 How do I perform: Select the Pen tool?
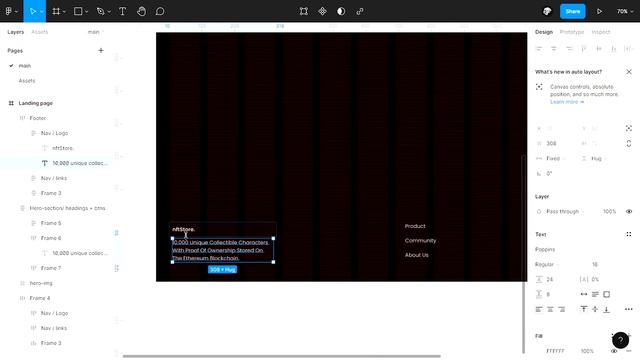click(100, 11)
